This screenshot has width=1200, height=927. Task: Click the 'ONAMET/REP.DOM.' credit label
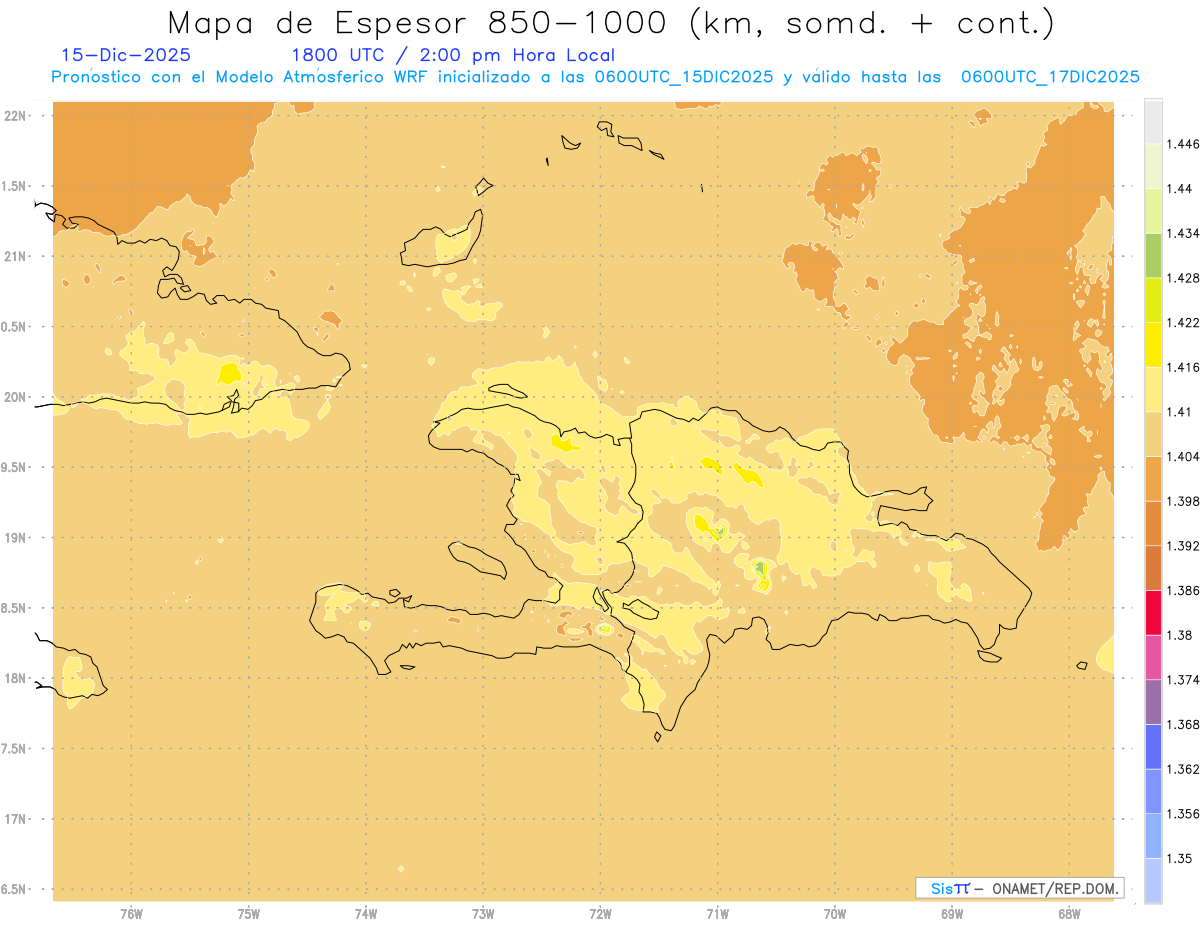[1055, 888]
